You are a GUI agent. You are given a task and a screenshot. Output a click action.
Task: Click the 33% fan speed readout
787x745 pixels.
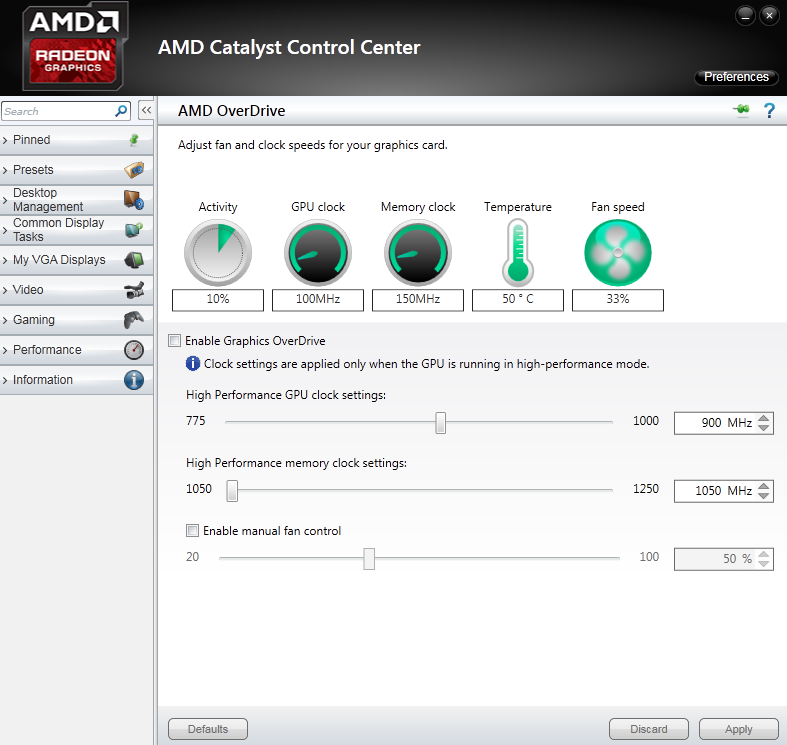[x=618, y=300]
